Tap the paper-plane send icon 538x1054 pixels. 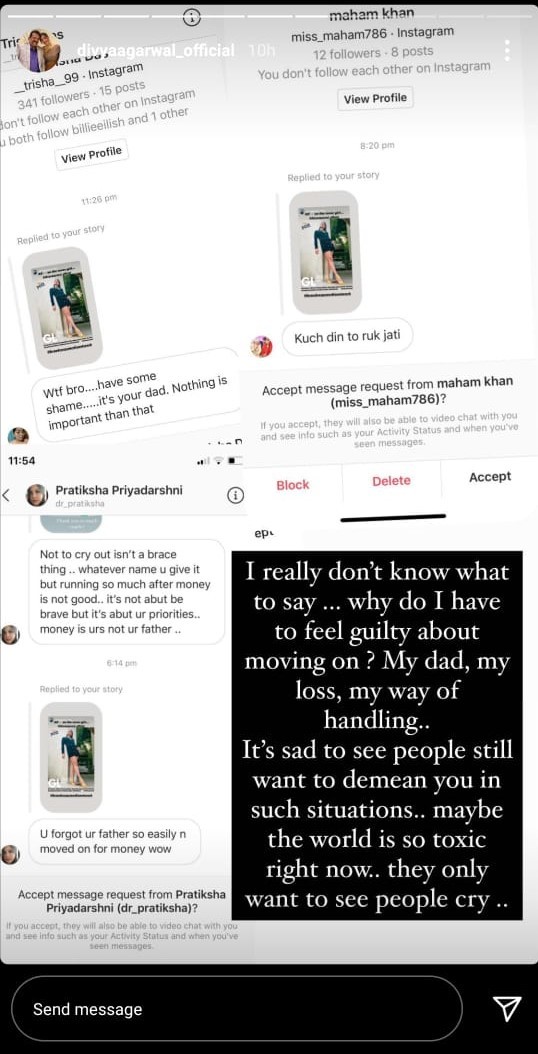pyautogui.click(x=508, y=1008)
